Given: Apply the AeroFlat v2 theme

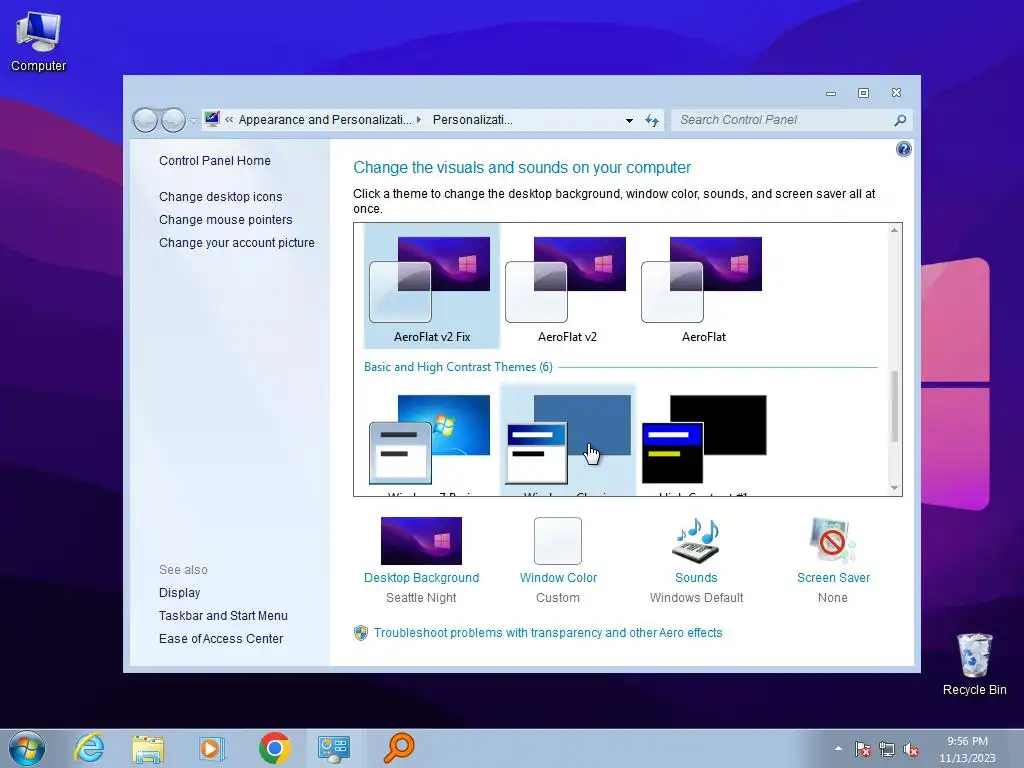Looking at the screenshot, I should [567, 286].
